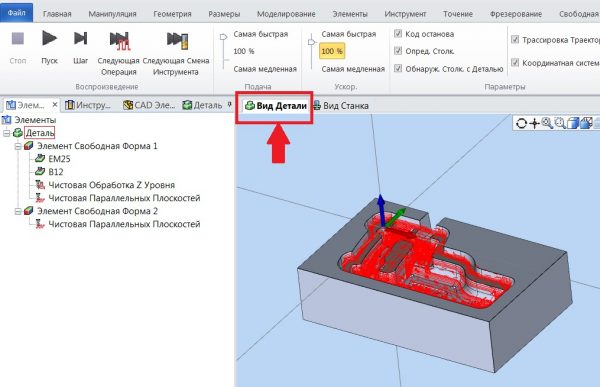Select the B12 tree row
Screen dimensions: 600x387
[x=49, y=171]
